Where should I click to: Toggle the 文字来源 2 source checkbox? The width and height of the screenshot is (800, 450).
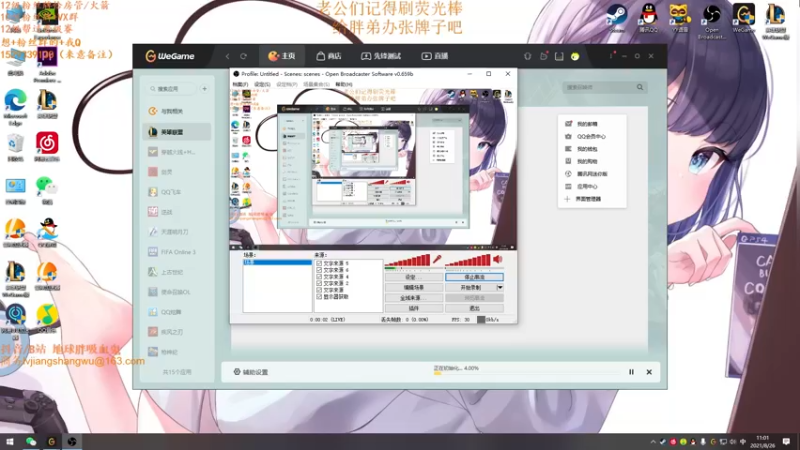[x=319, y=283]
